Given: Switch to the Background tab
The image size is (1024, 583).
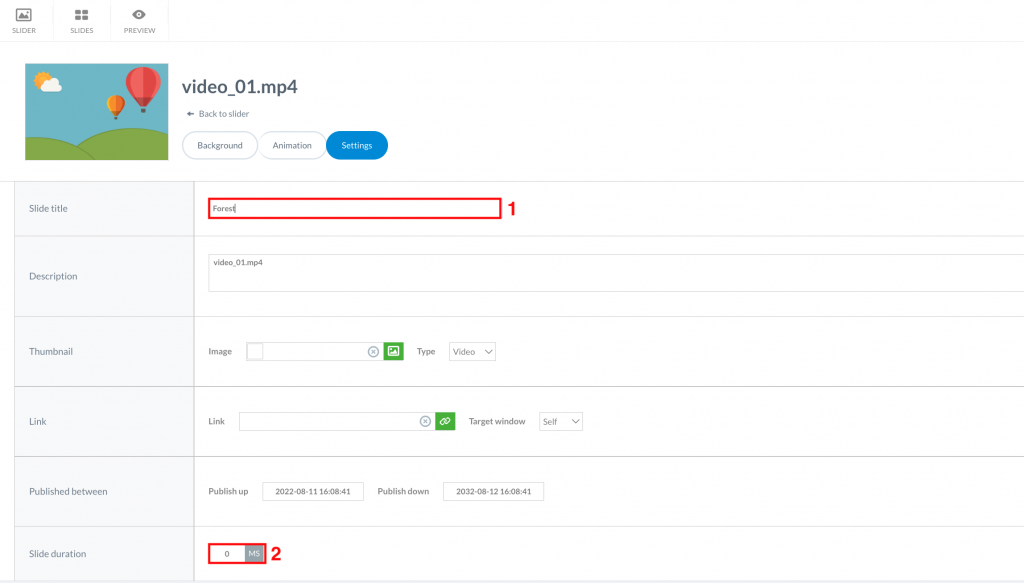Looking at the screenshot, I should tap(219, 145).
